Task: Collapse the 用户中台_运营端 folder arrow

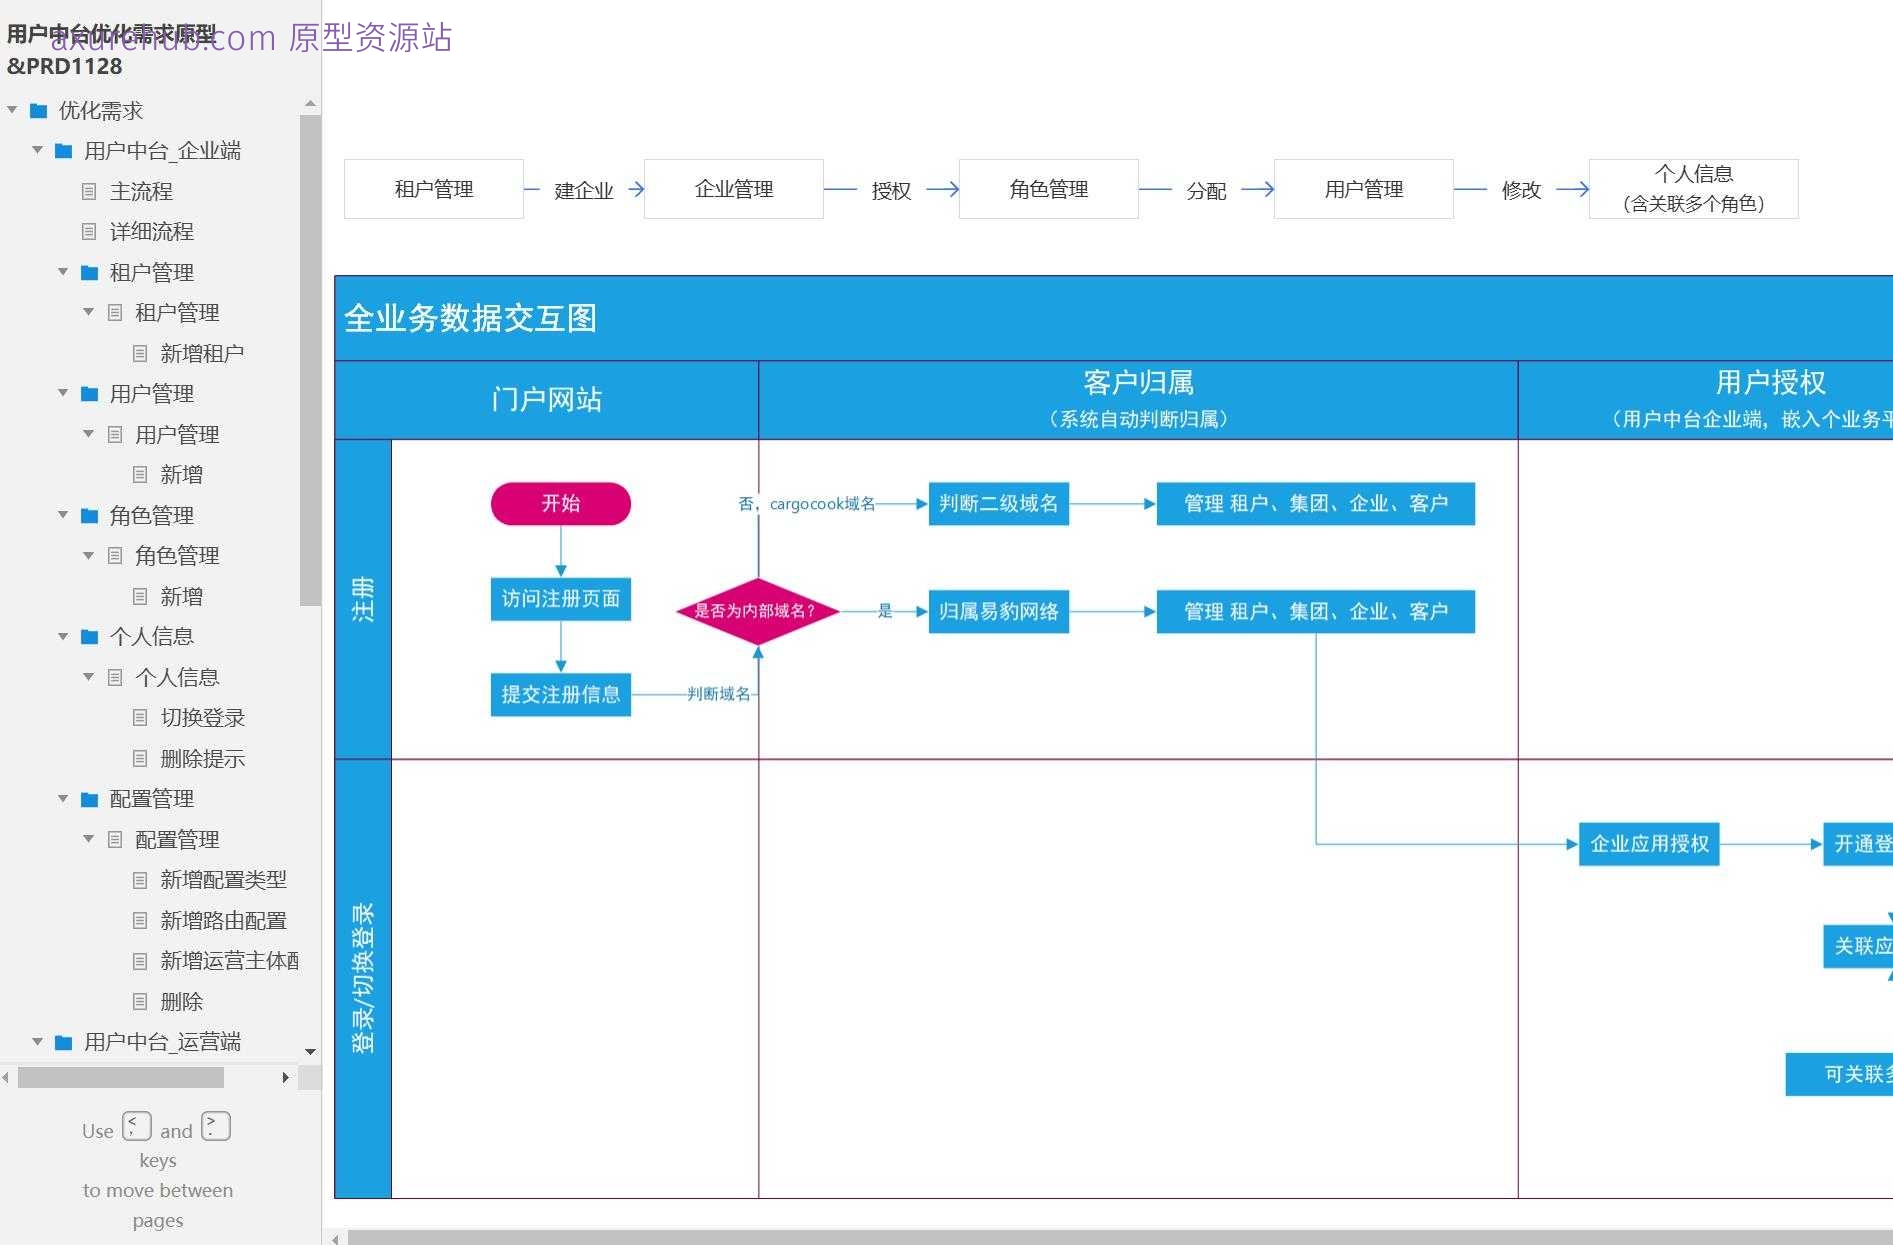Action: tap(37, 1041)
